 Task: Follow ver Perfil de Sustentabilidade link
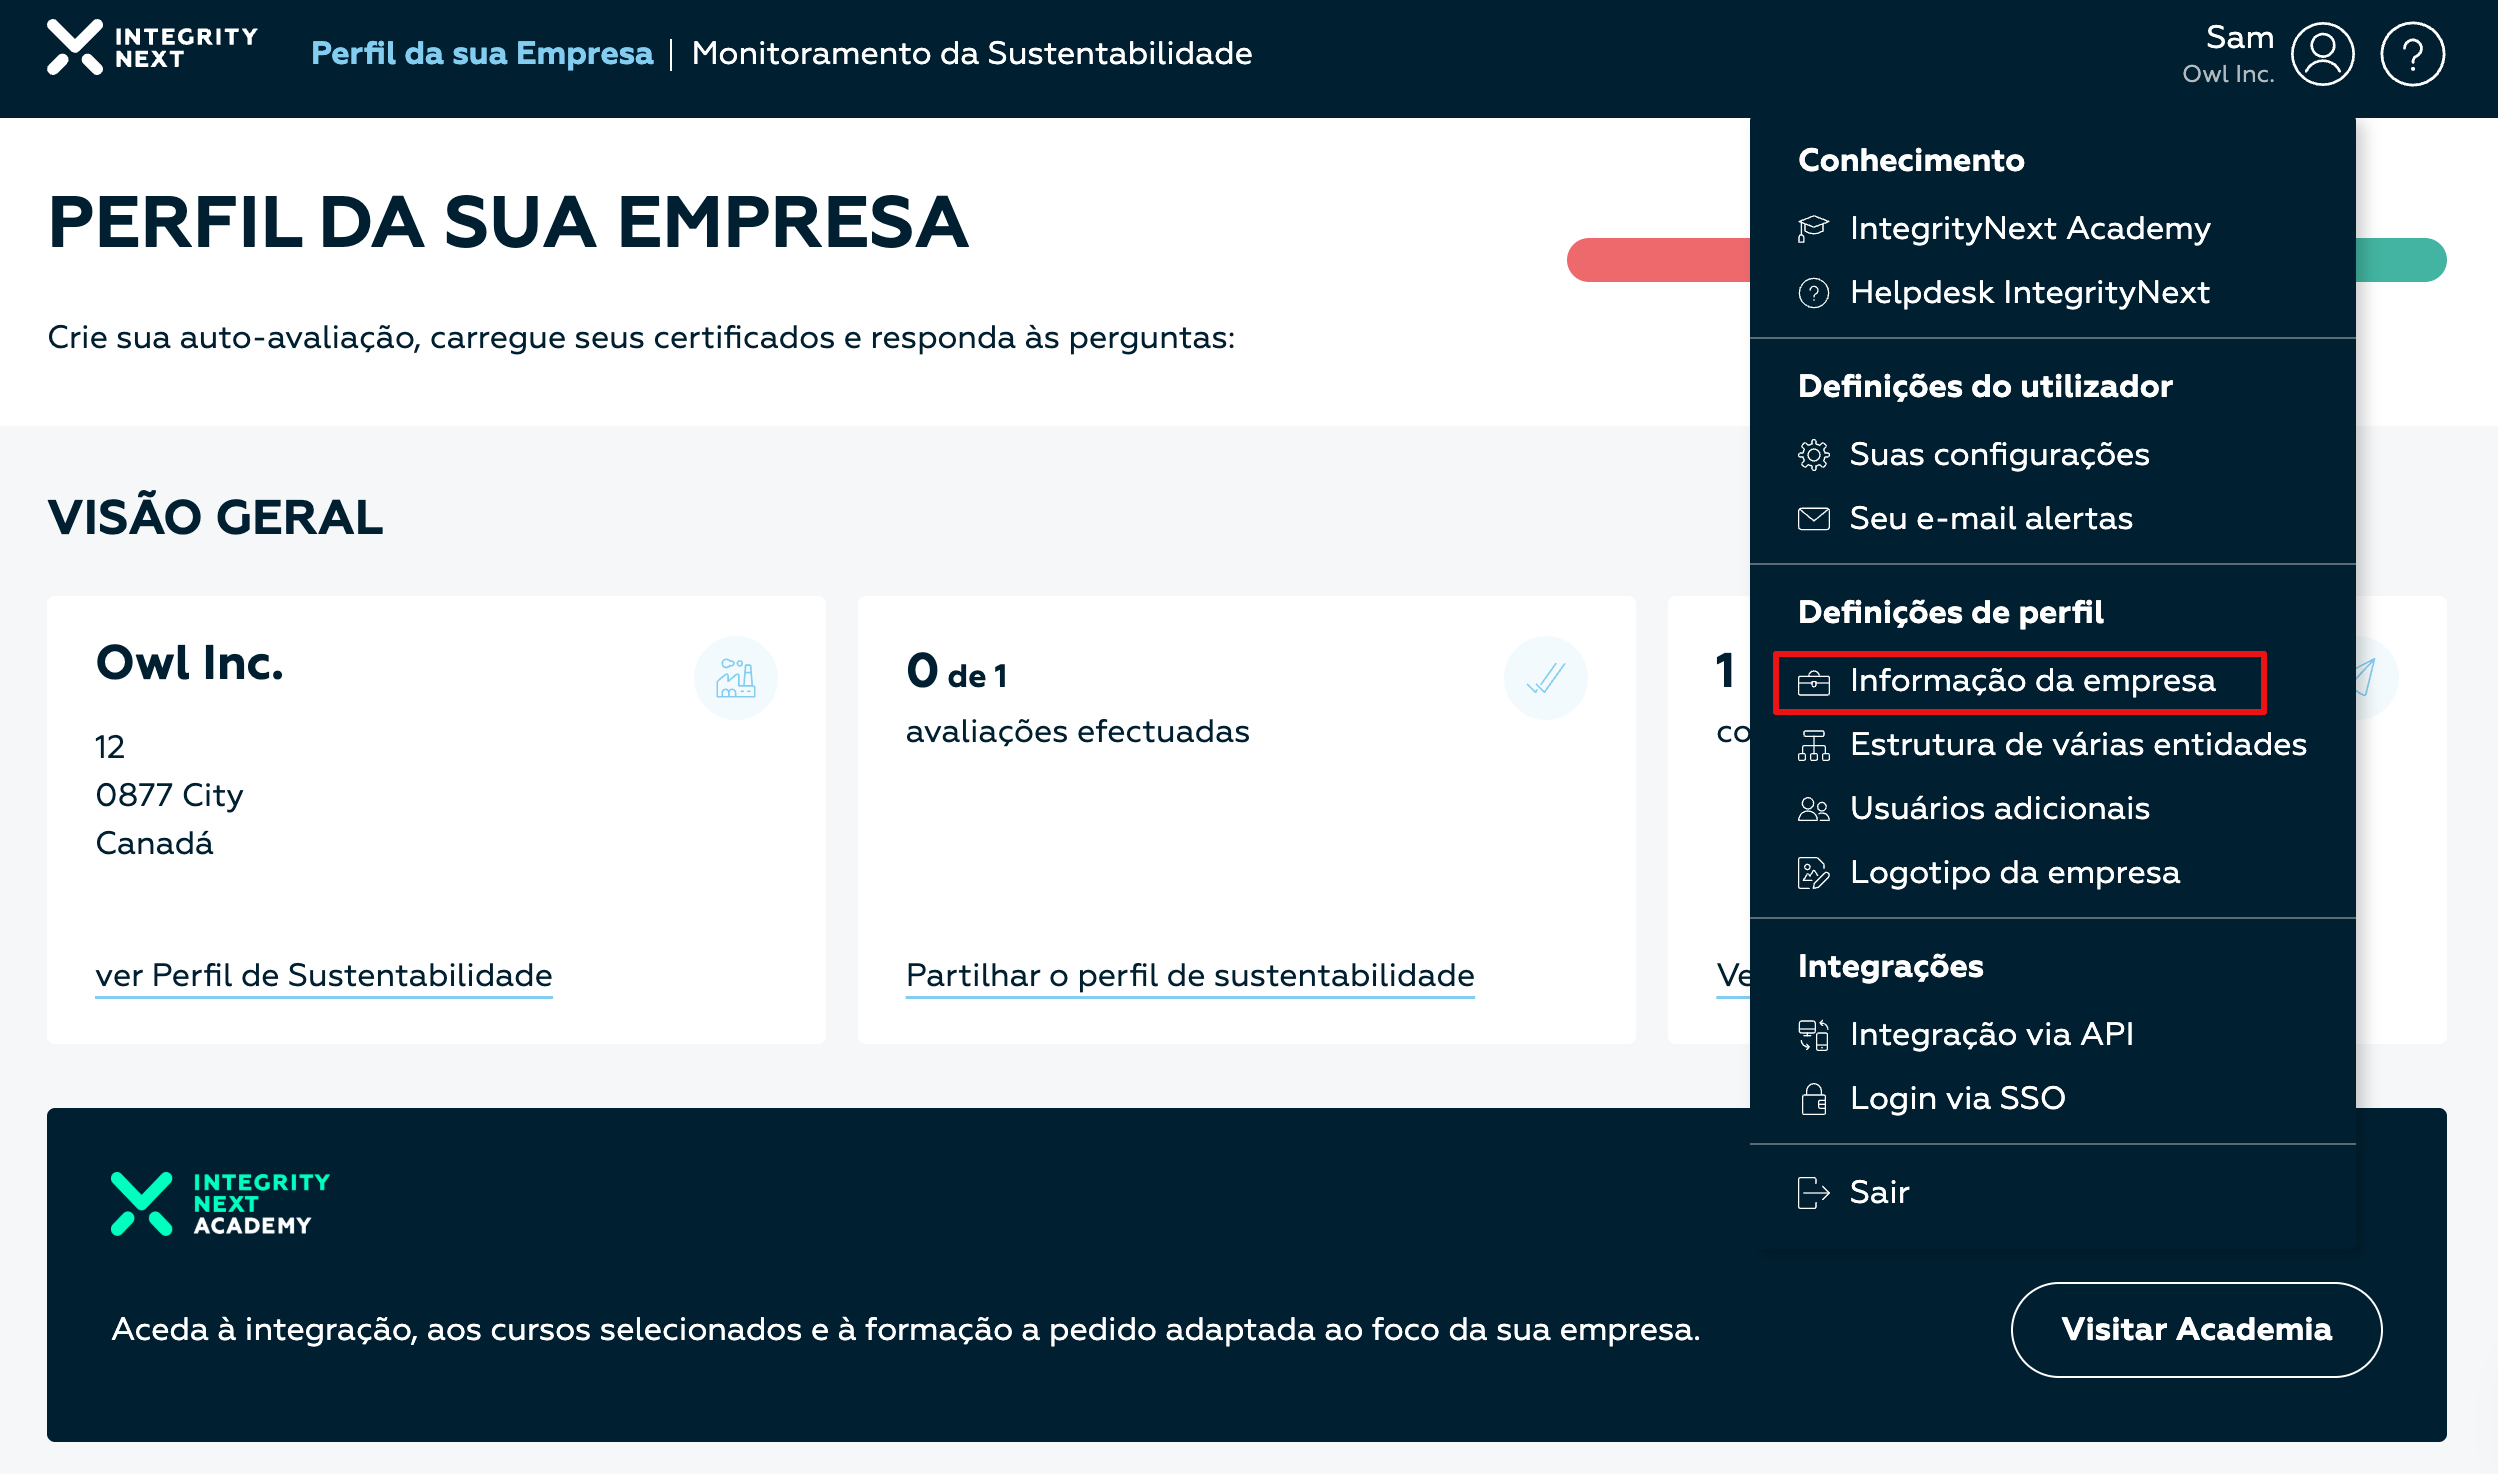(323, 975)
